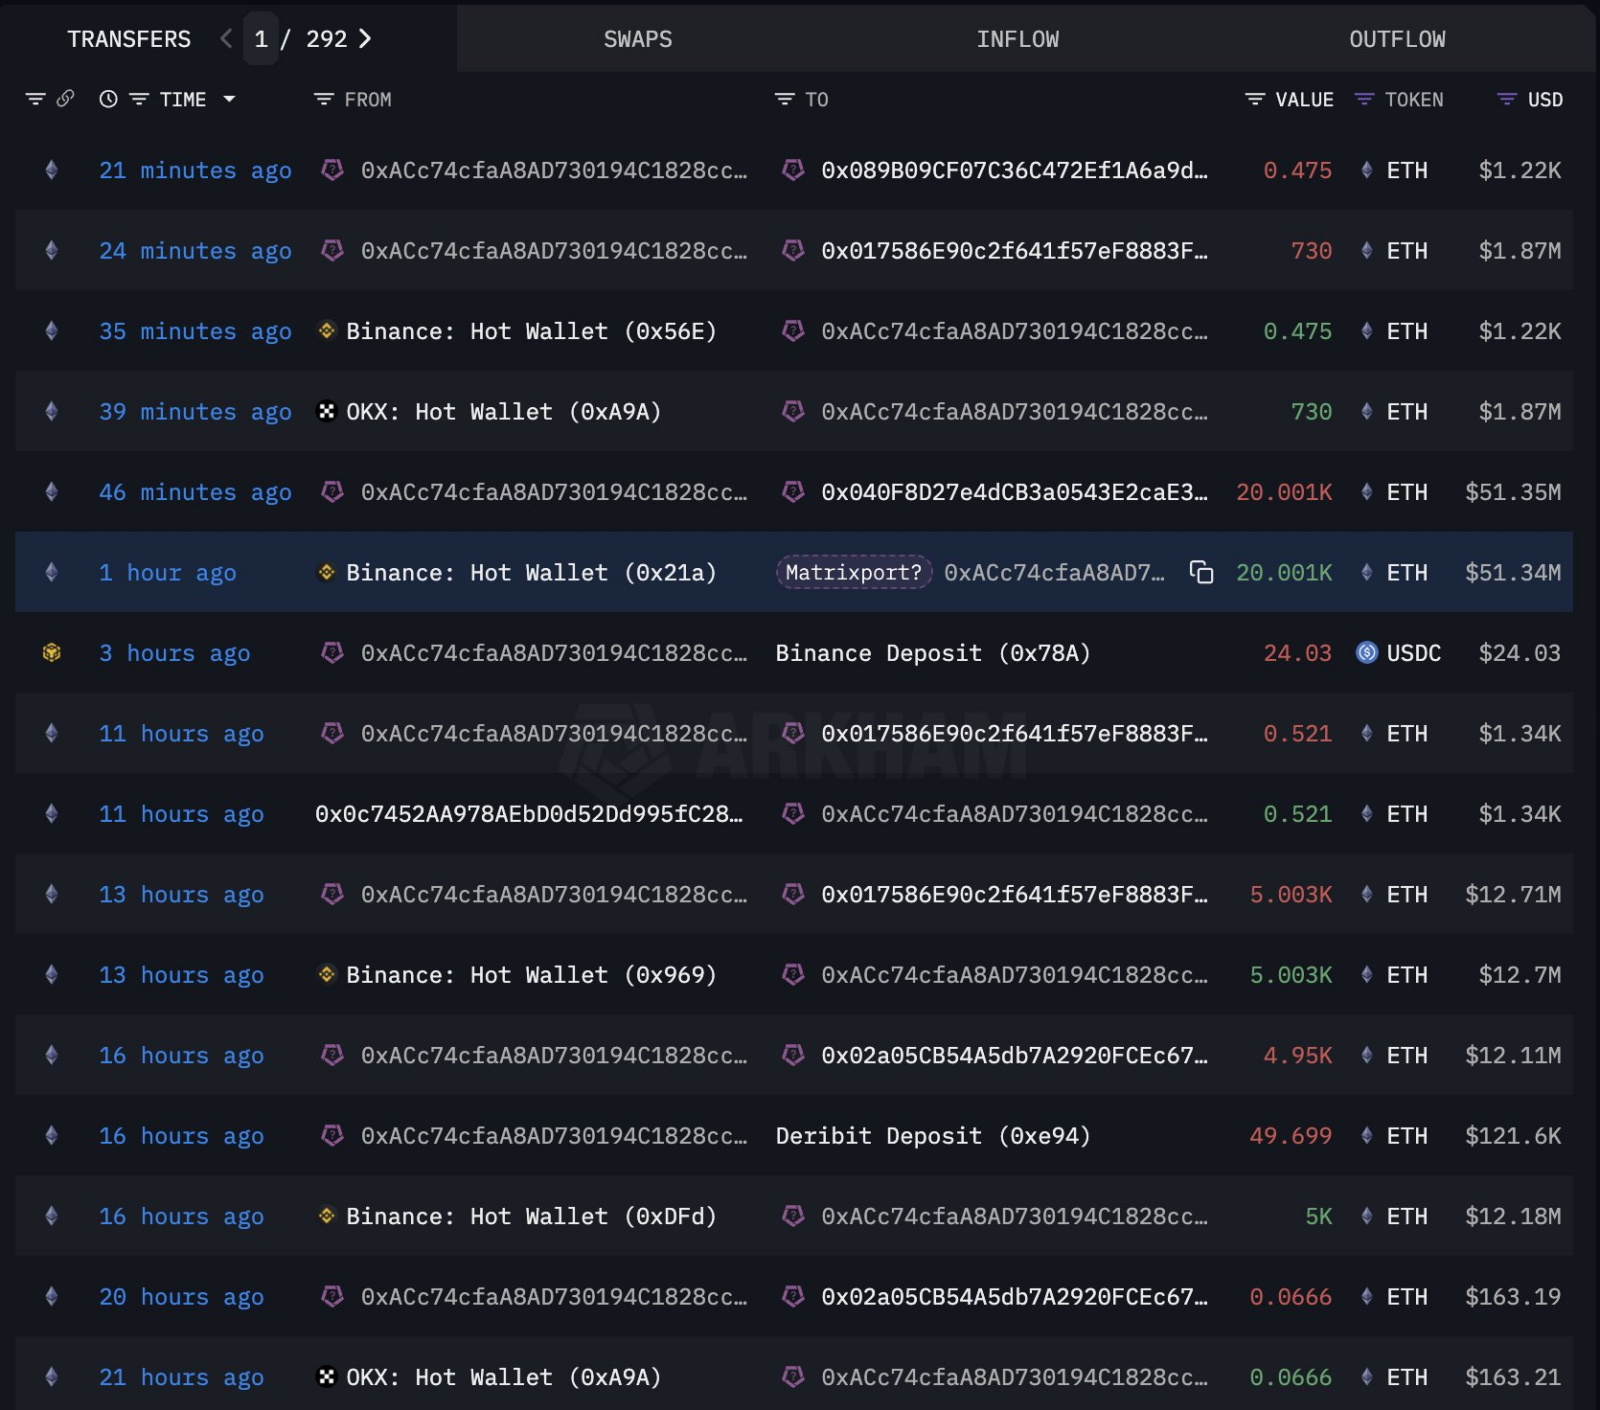Open the chain filter icon in header
This screenshot has width=1600, height=1410.
click(36, 99)
